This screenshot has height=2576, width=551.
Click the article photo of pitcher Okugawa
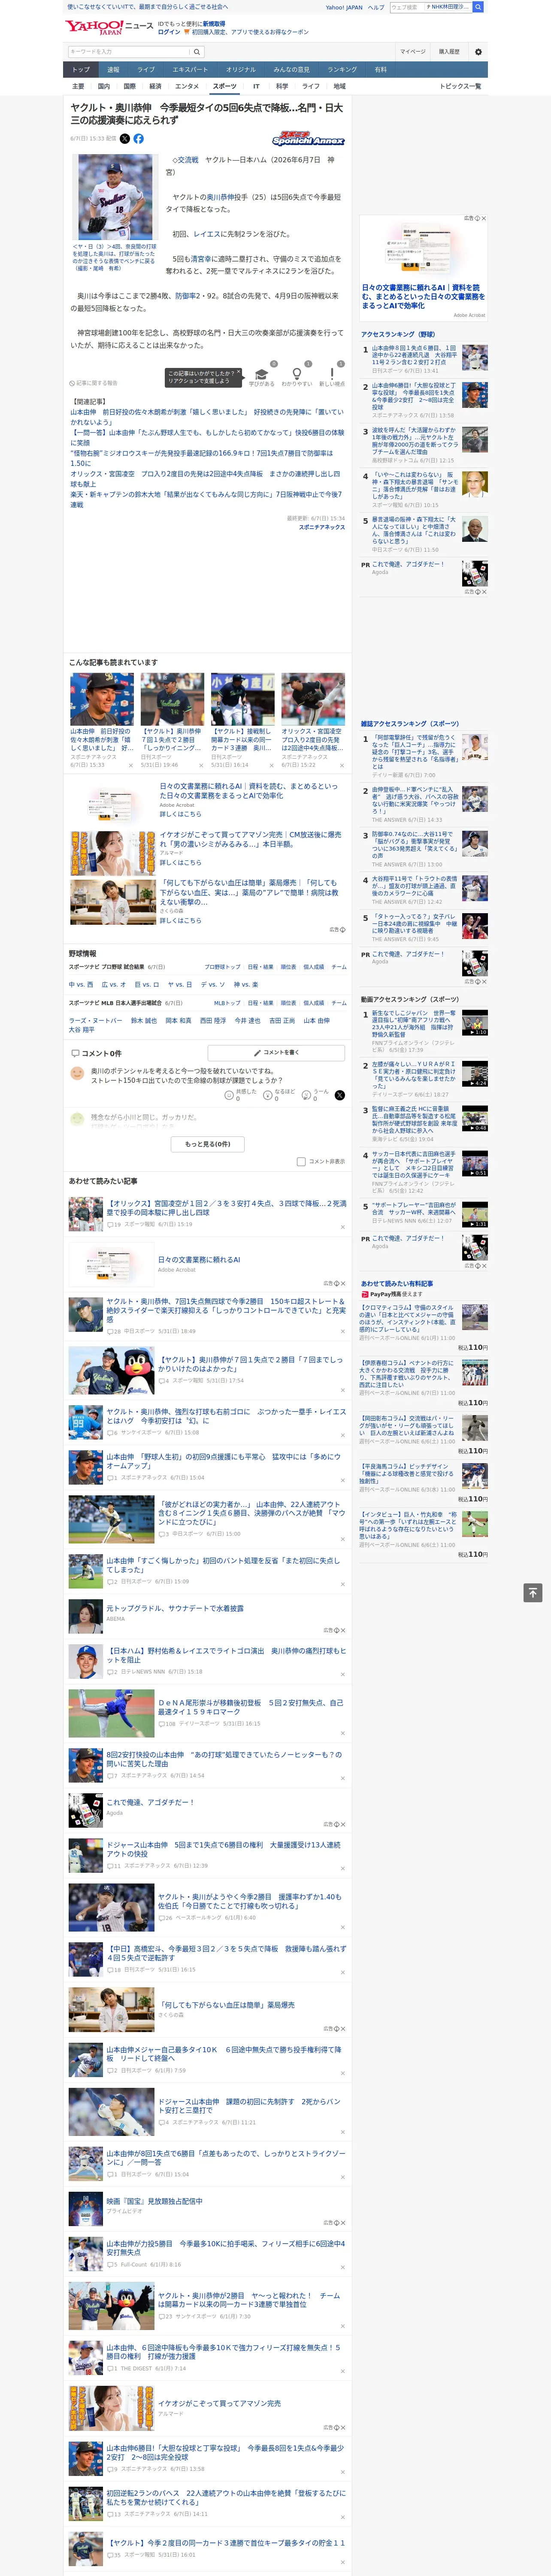click(115, 196)
